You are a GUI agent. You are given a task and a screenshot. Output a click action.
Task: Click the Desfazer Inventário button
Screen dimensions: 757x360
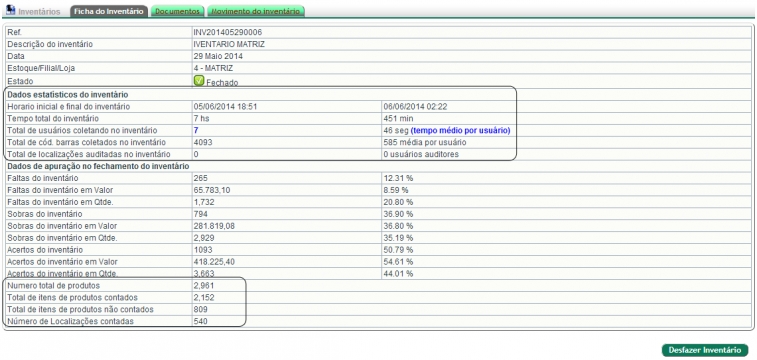coord(705,350)
